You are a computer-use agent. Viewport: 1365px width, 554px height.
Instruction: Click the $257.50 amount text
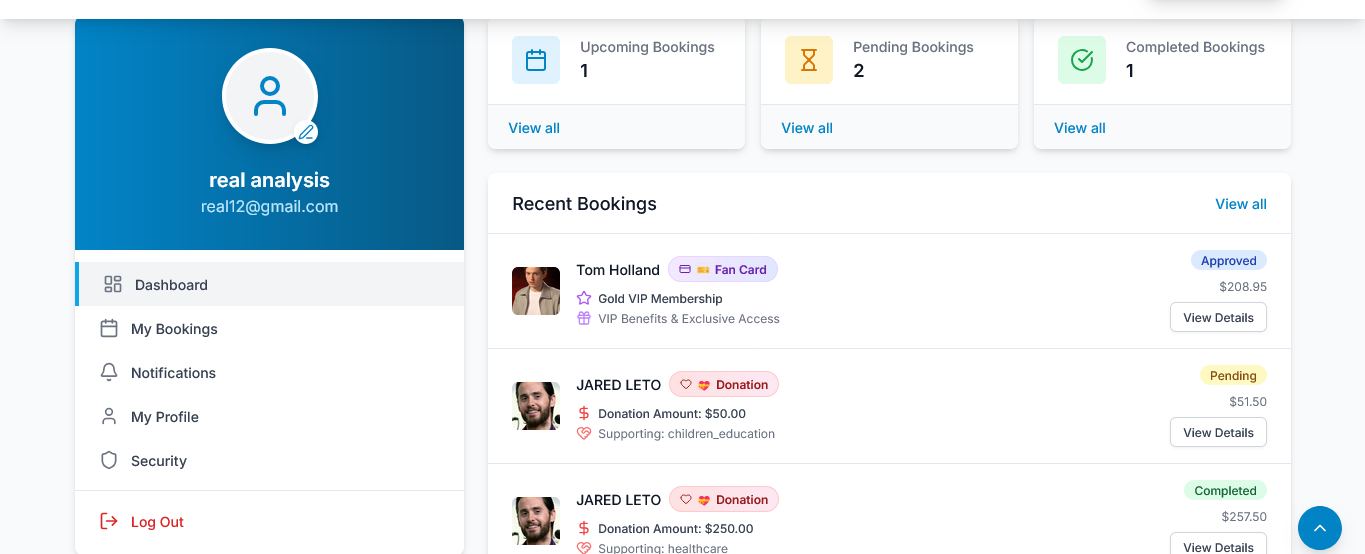(1244, 516)
